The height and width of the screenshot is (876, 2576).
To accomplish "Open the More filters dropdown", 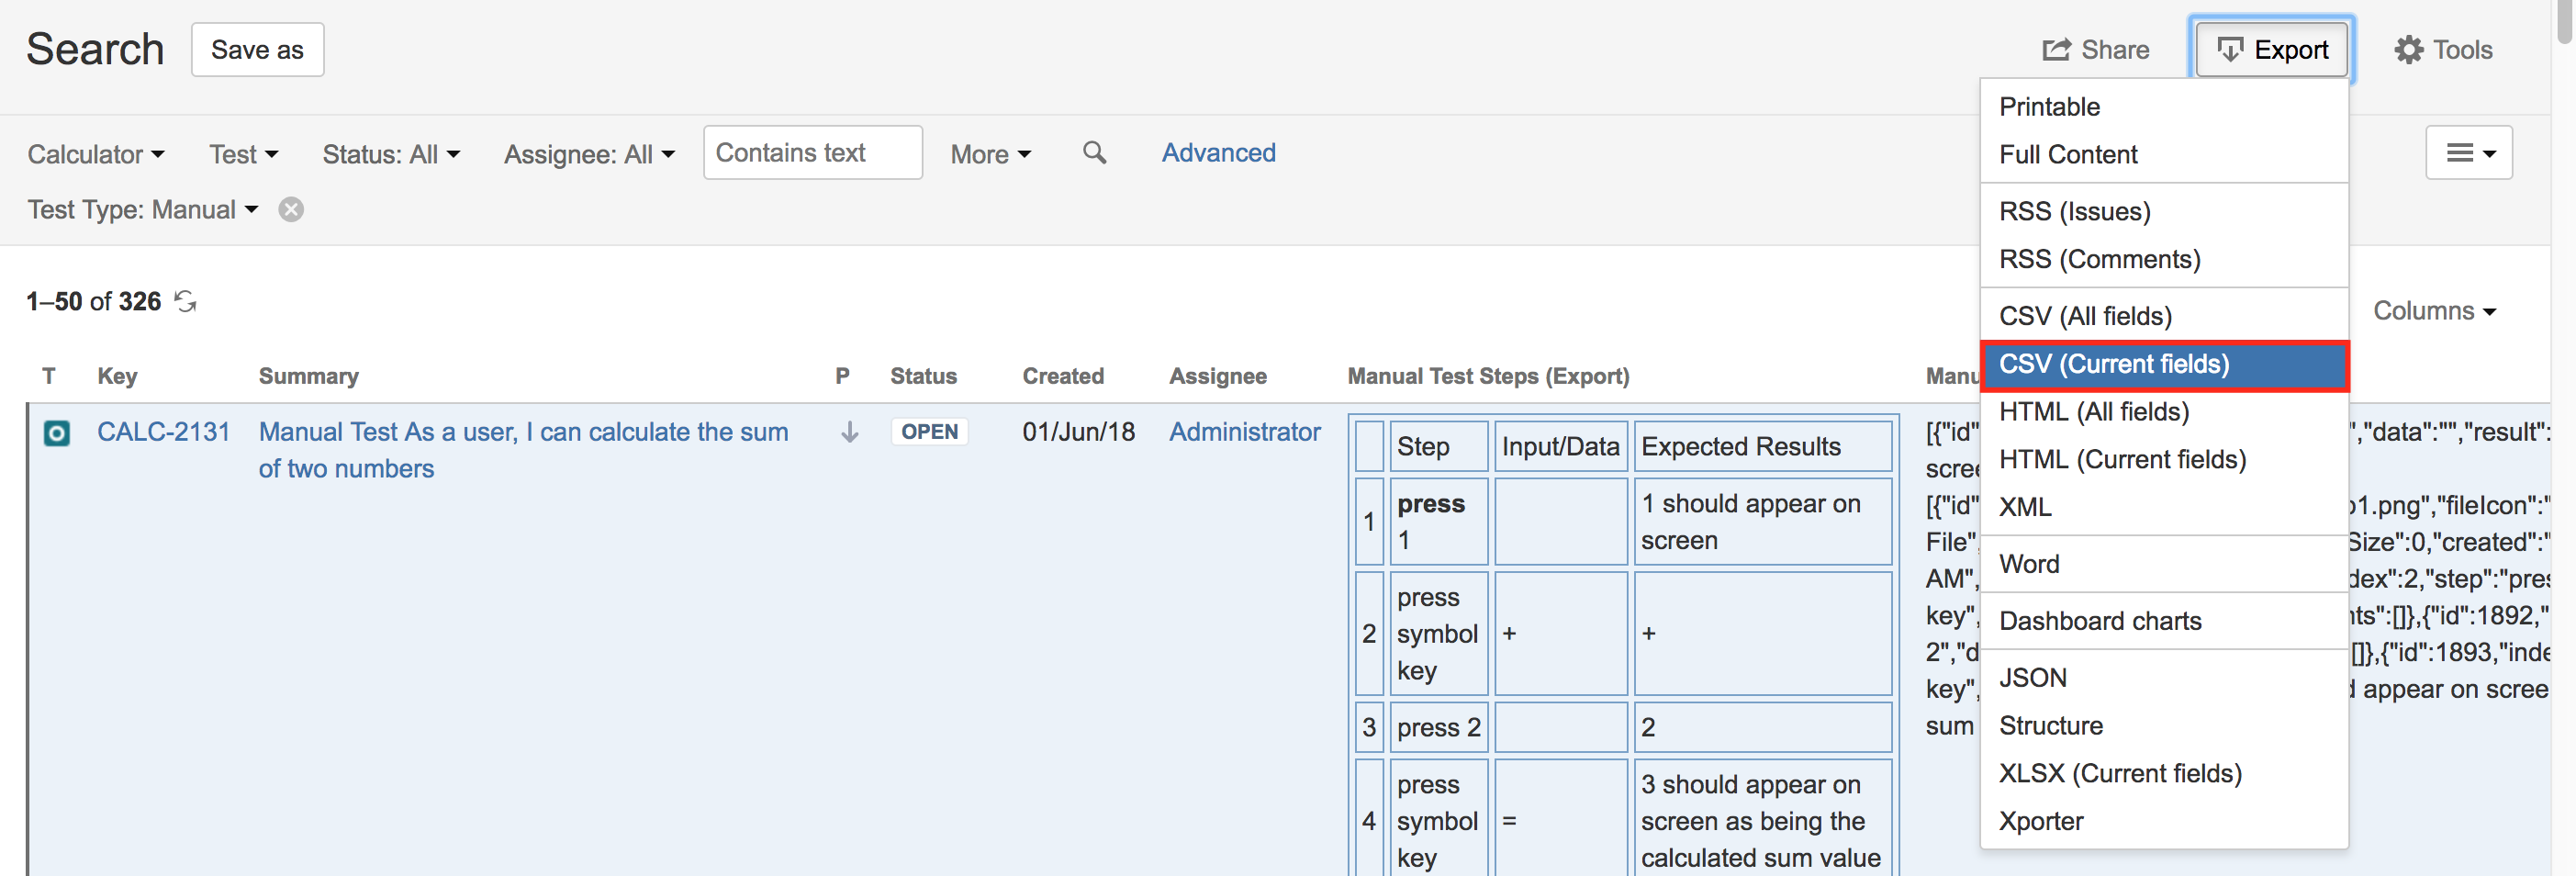I will 990,154.
